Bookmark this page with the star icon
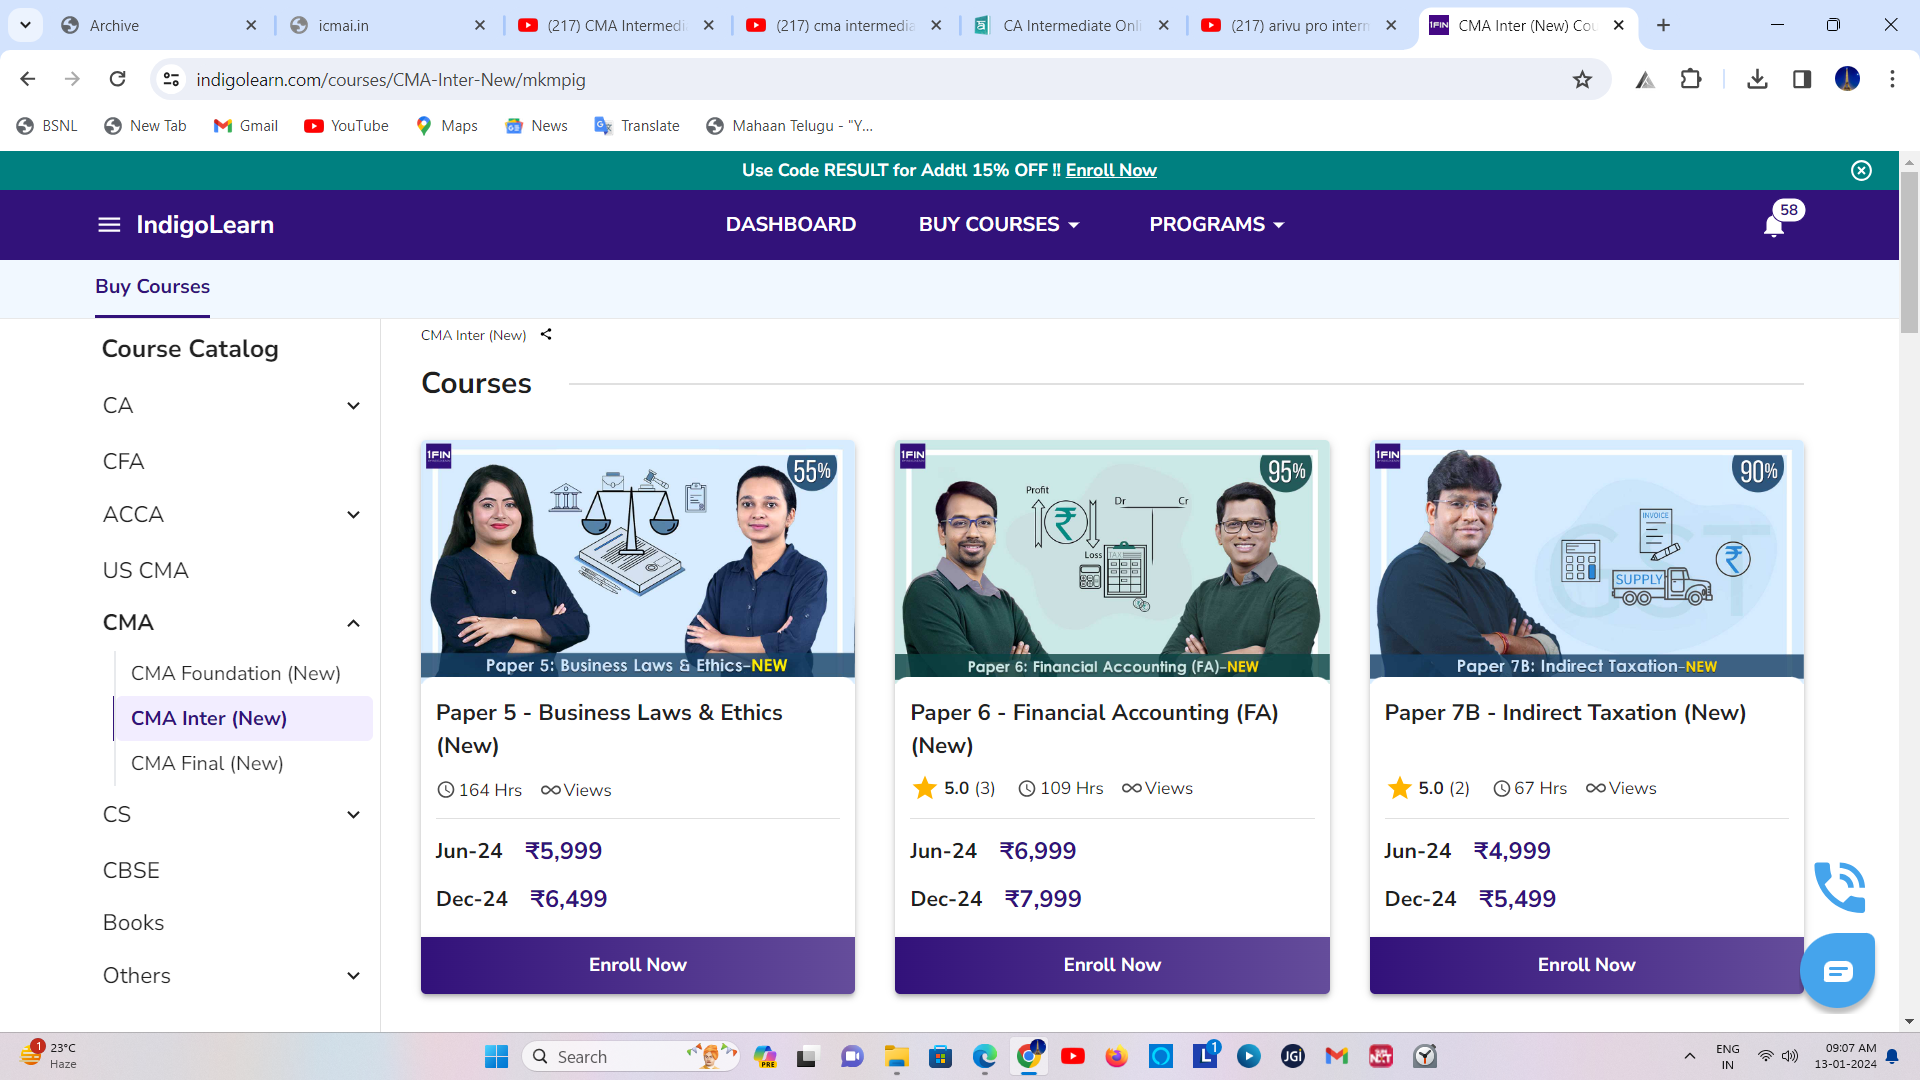The image size is (1920, 1080). click(x=1582, y=80)
